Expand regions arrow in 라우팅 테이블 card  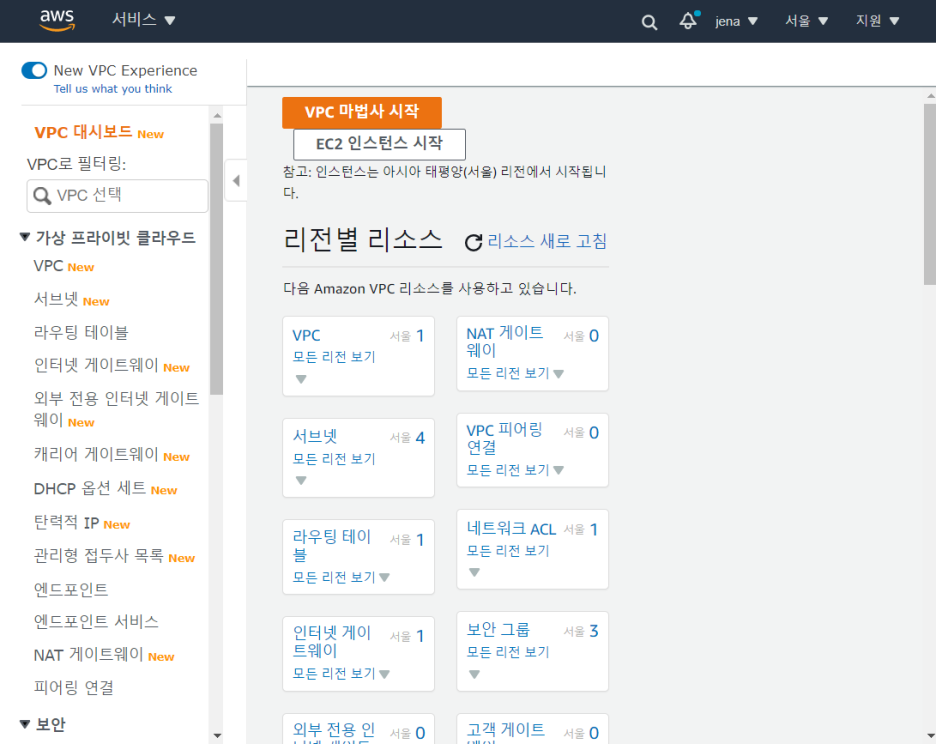point(384,577)
